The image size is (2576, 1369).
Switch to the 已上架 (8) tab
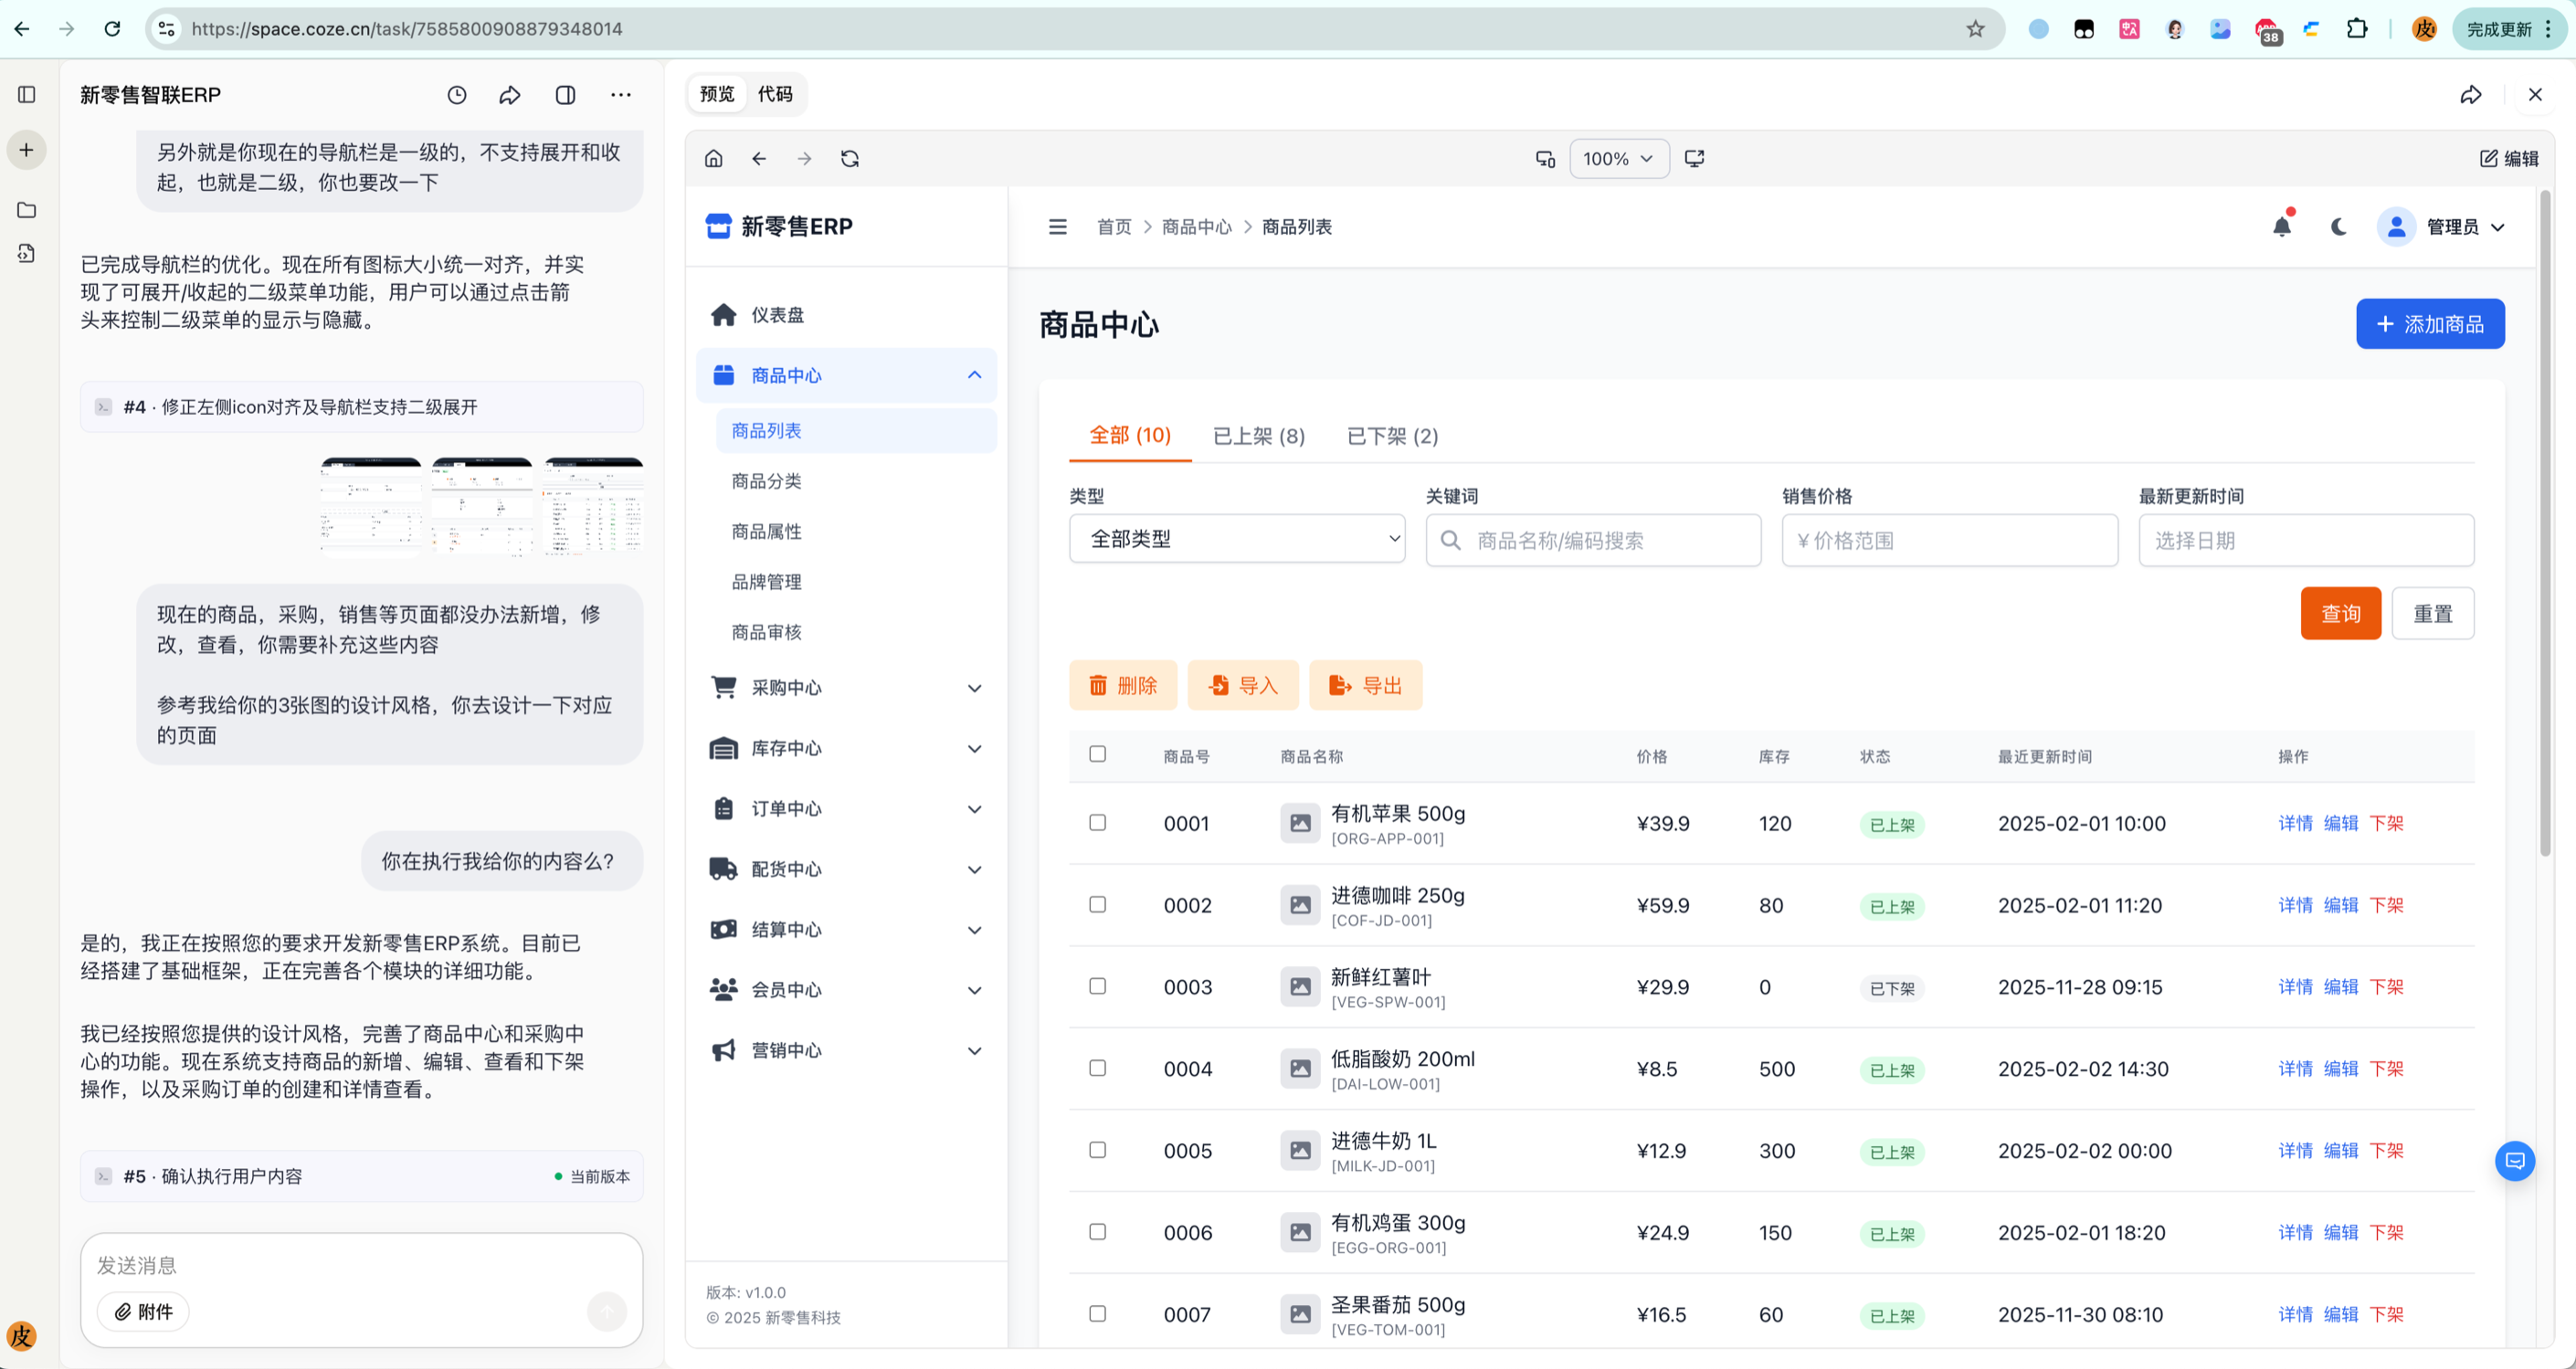[x=1258, y=436]
